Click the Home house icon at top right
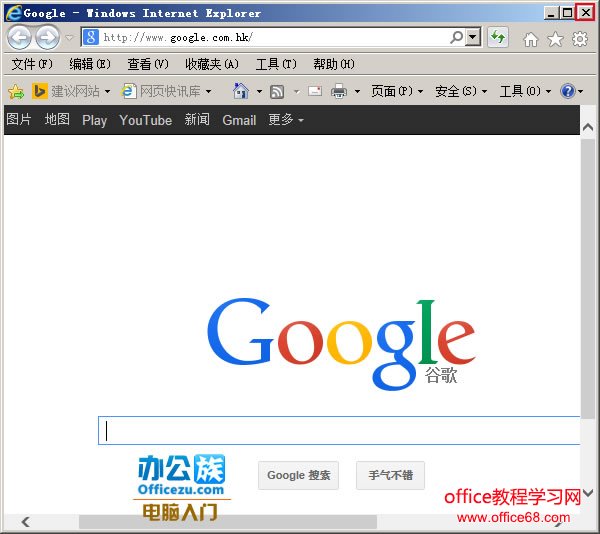Screen dimensions: 600x534 point(531,39)
